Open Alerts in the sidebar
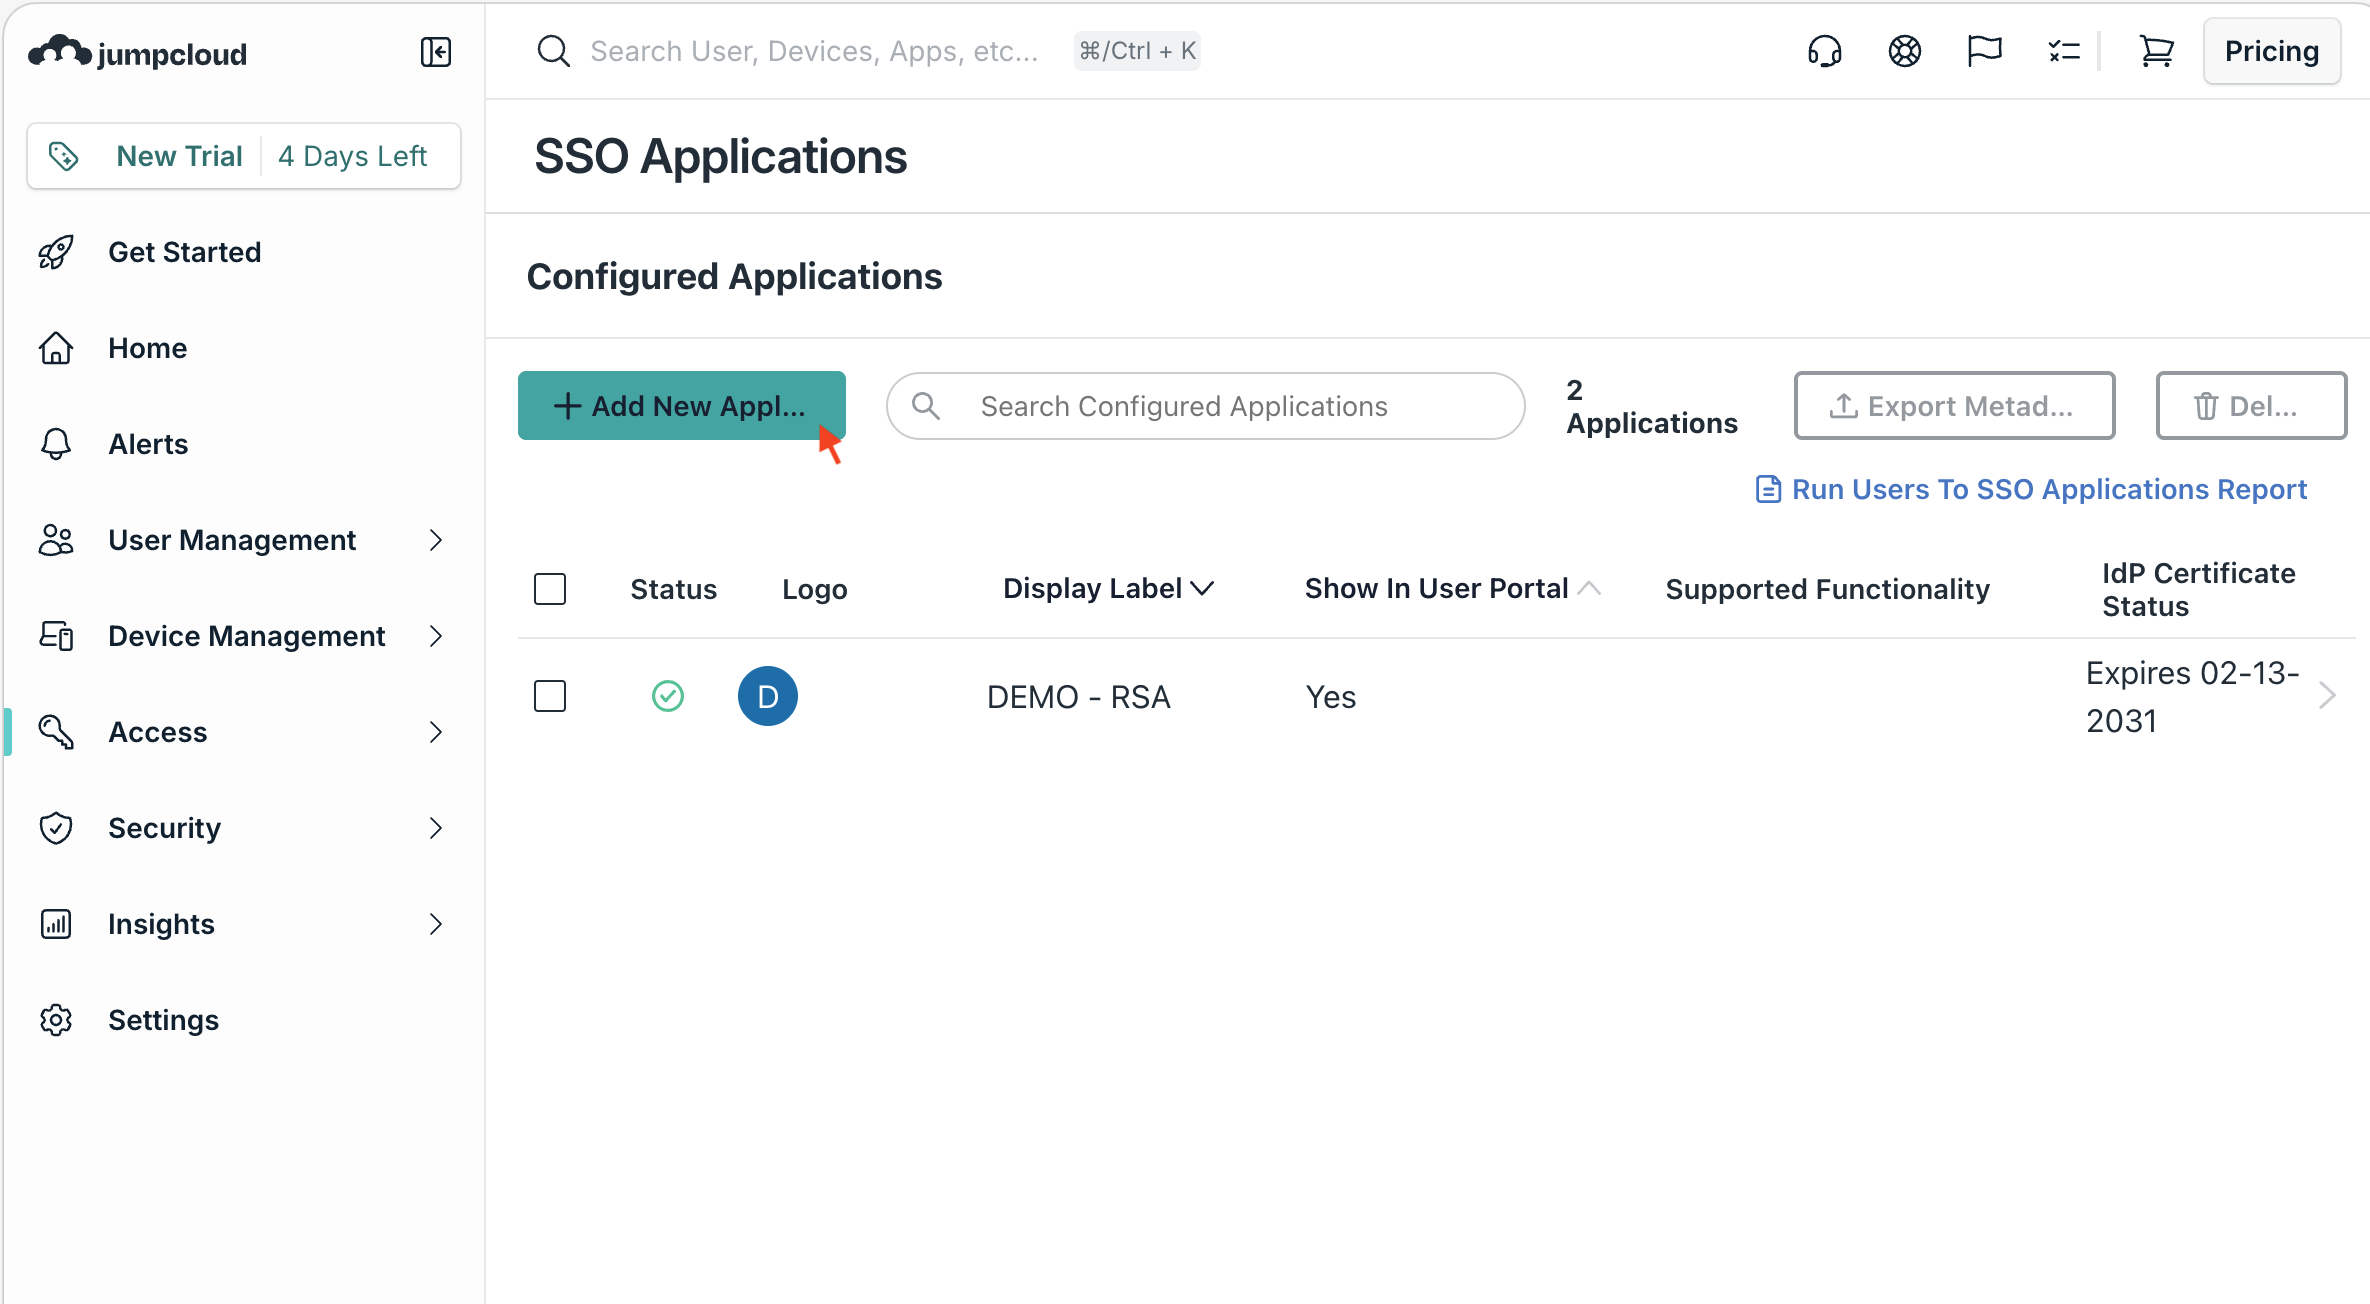2370x1304 pixels. pyautogui.click(x=148, y=444)
